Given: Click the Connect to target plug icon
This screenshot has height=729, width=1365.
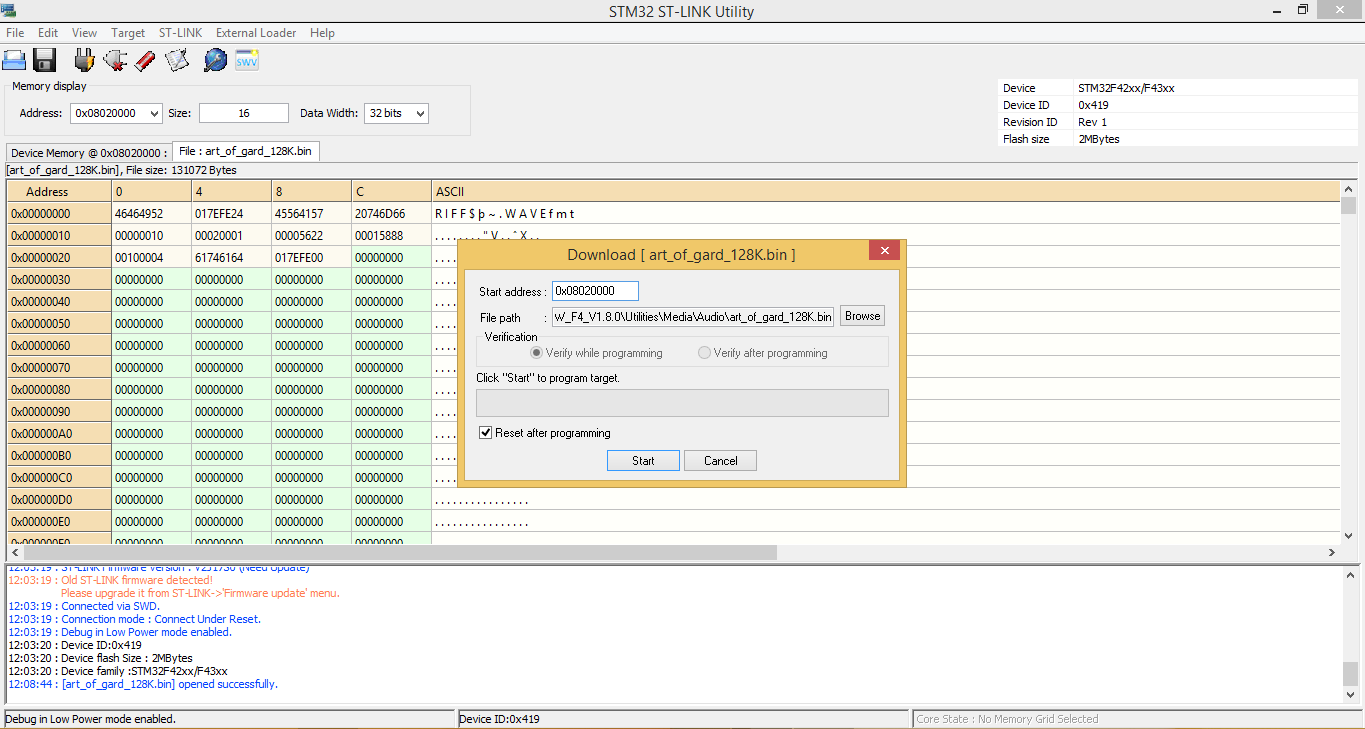Looking at the screenshot, I should coord(84,60).
